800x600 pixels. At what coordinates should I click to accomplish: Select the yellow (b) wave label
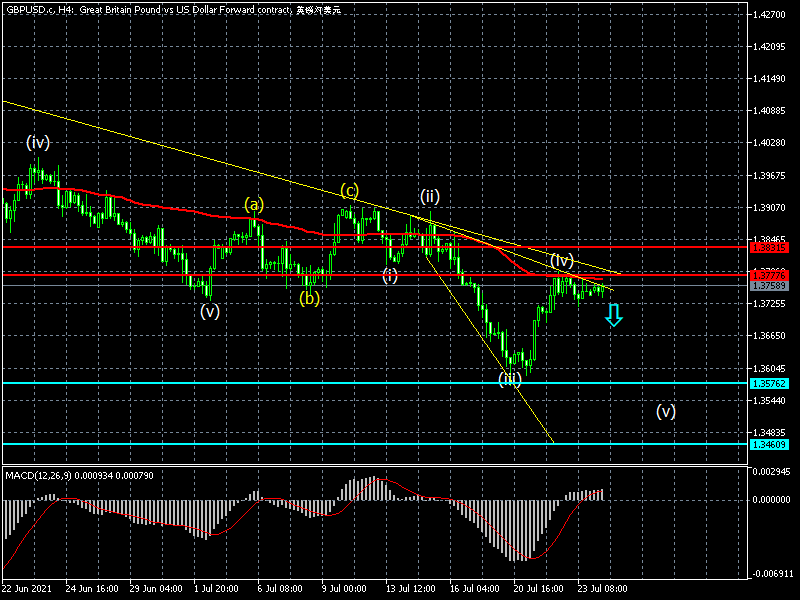click(310, 297)
